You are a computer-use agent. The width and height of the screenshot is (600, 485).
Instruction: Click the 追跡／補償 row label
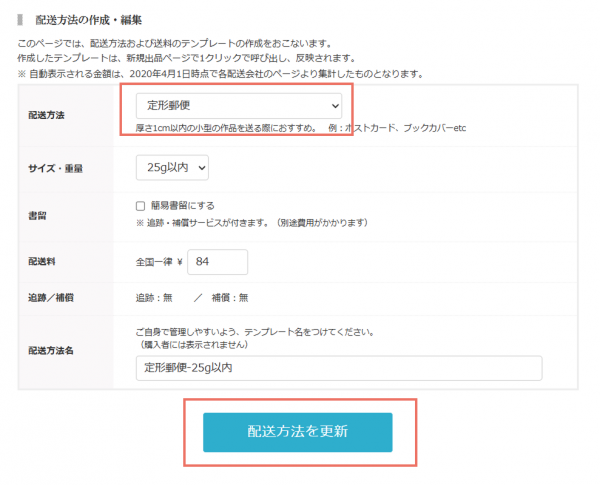click(x=52, y=297)
